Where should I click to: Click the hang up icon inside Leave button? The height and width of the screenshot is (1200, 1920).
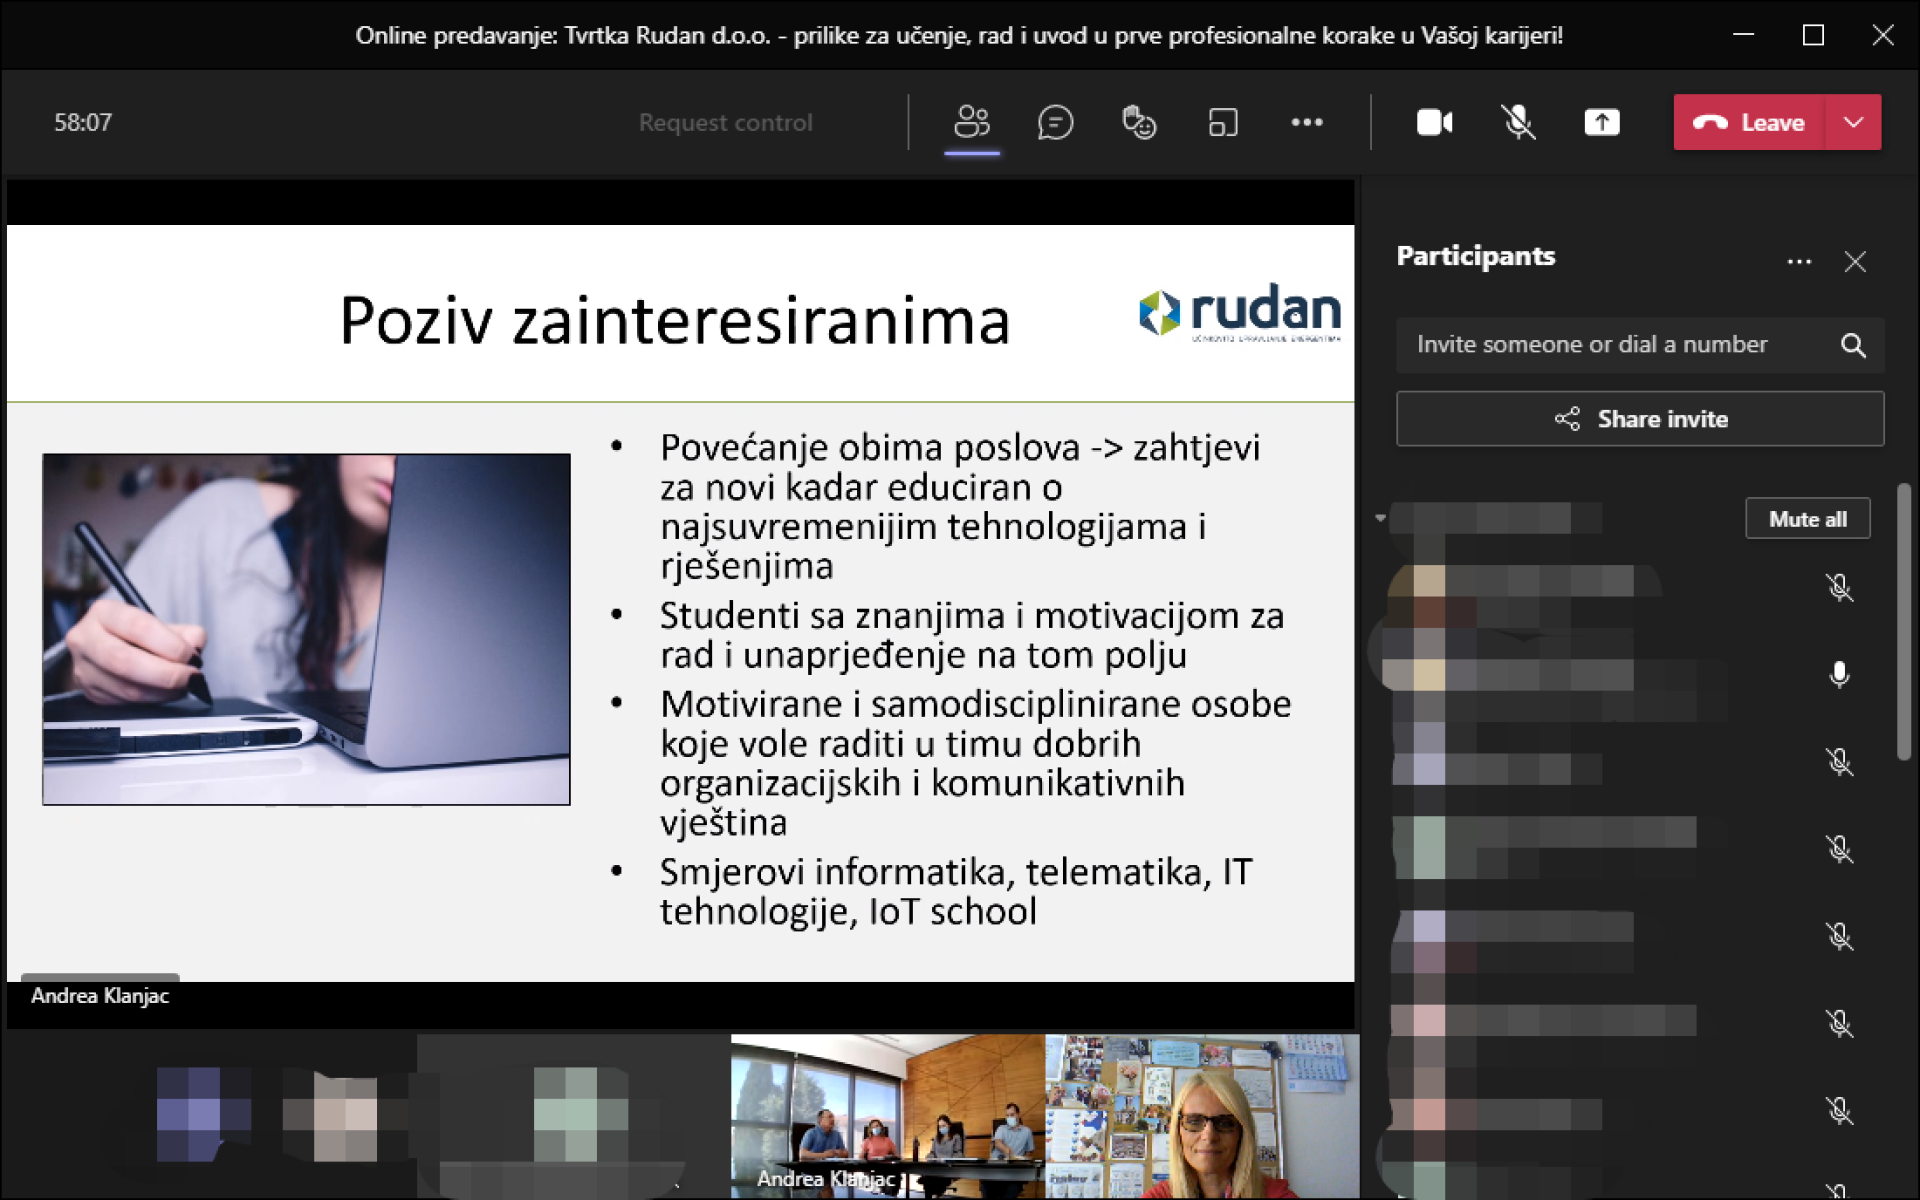point(1712,122)
